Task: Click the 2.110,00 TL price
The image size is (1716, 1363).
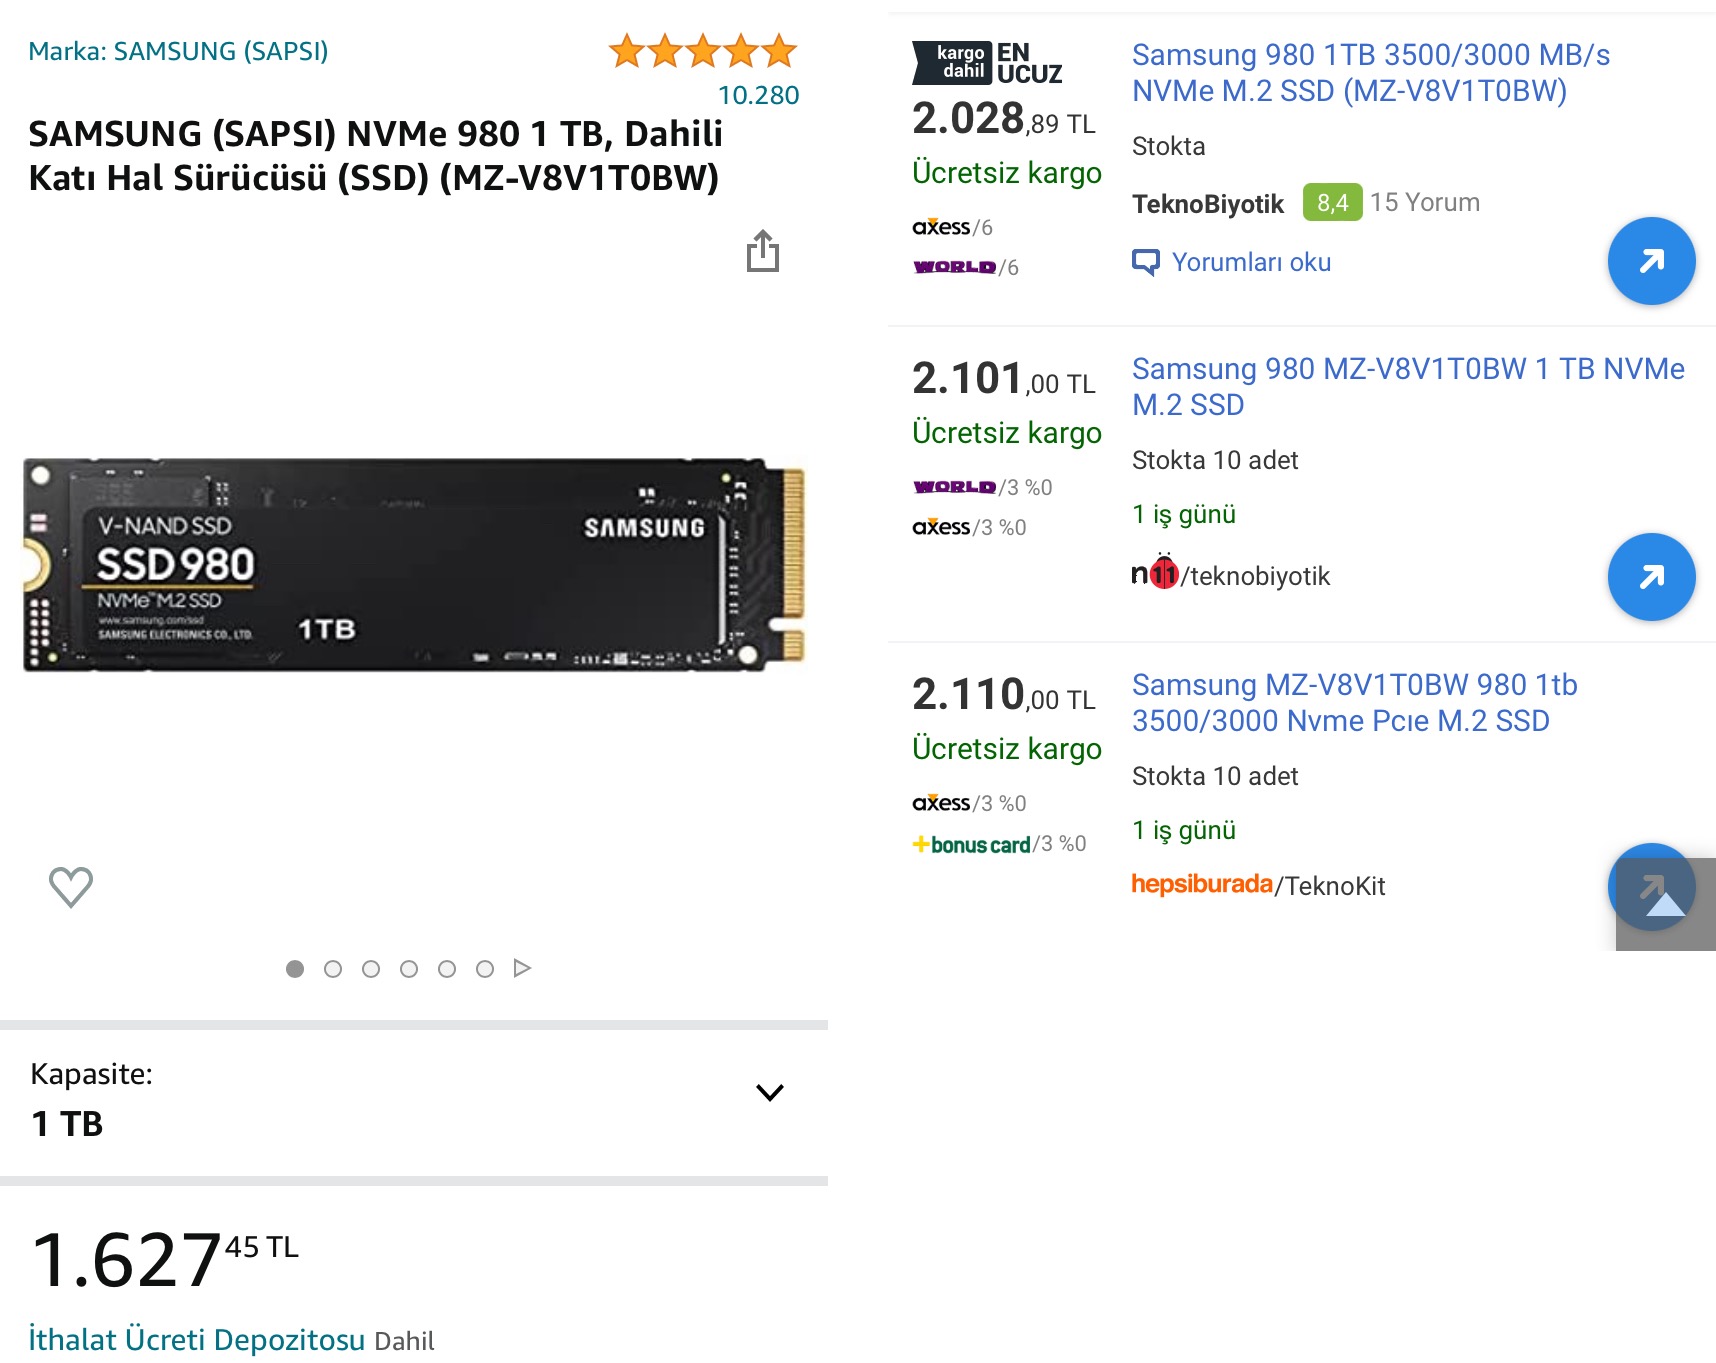Action: 1004,695
